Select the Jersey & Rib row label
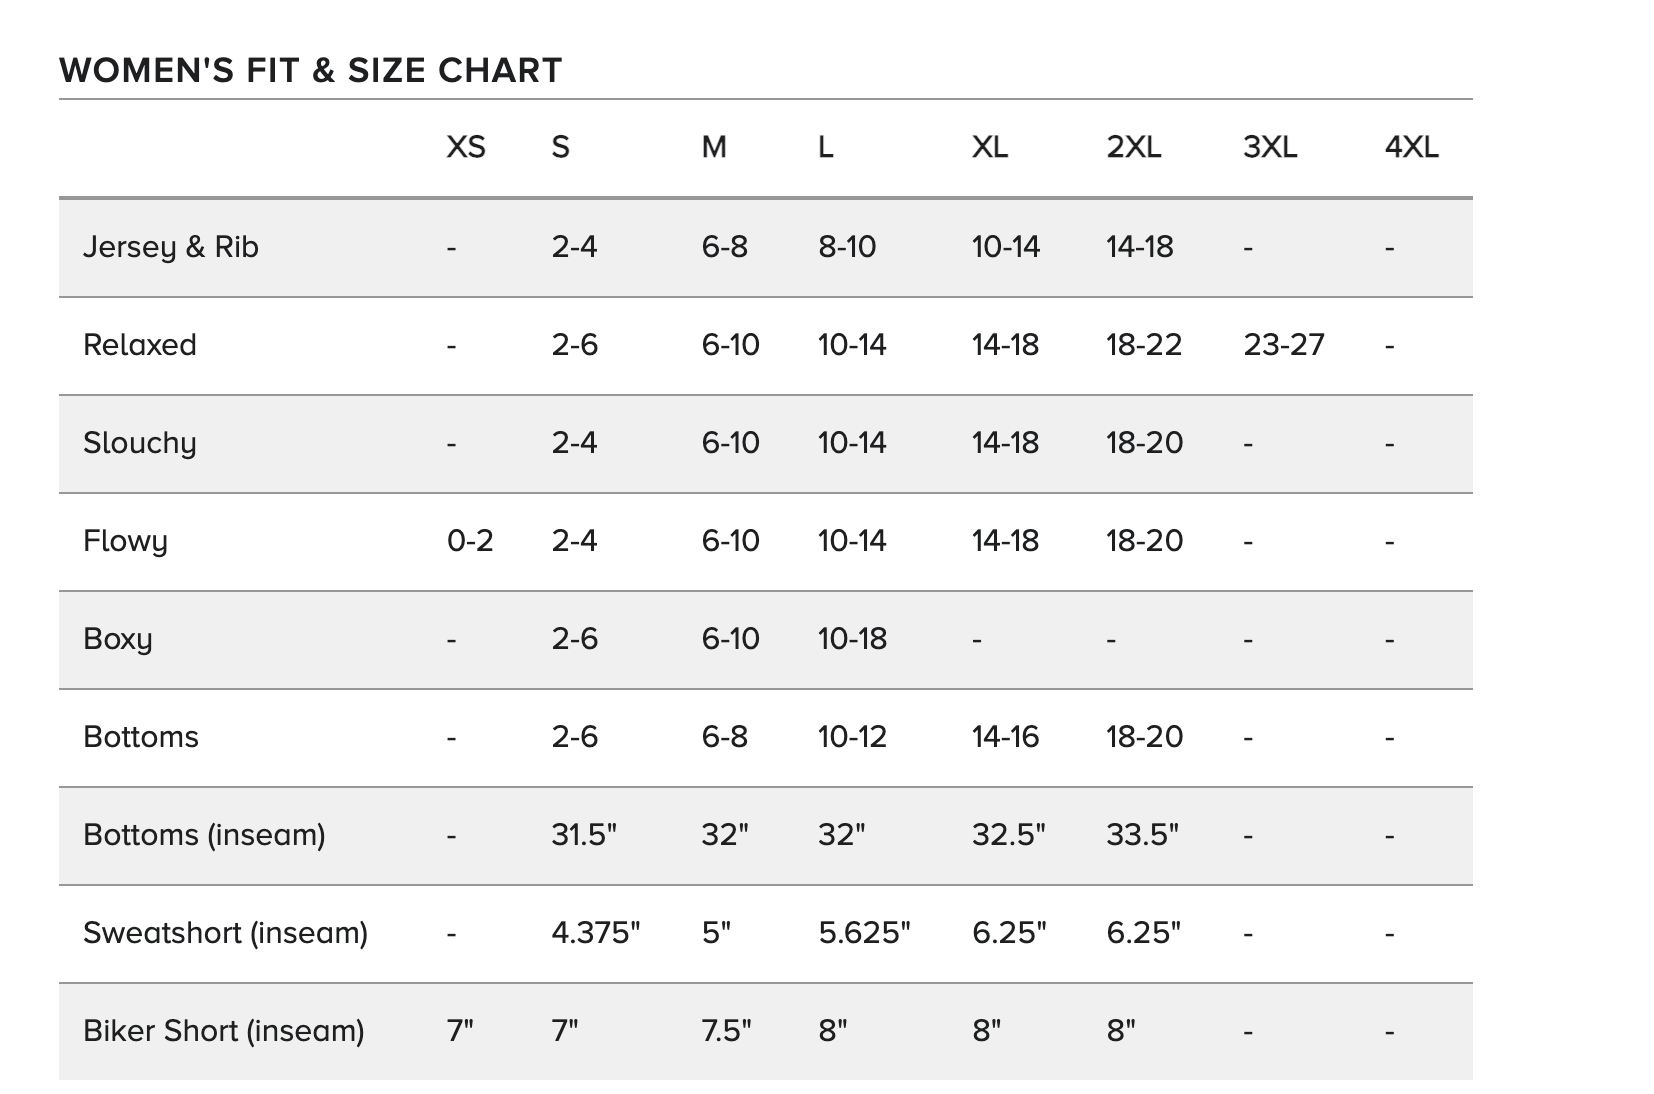The image size is (1654, 1094). (171, 247)
